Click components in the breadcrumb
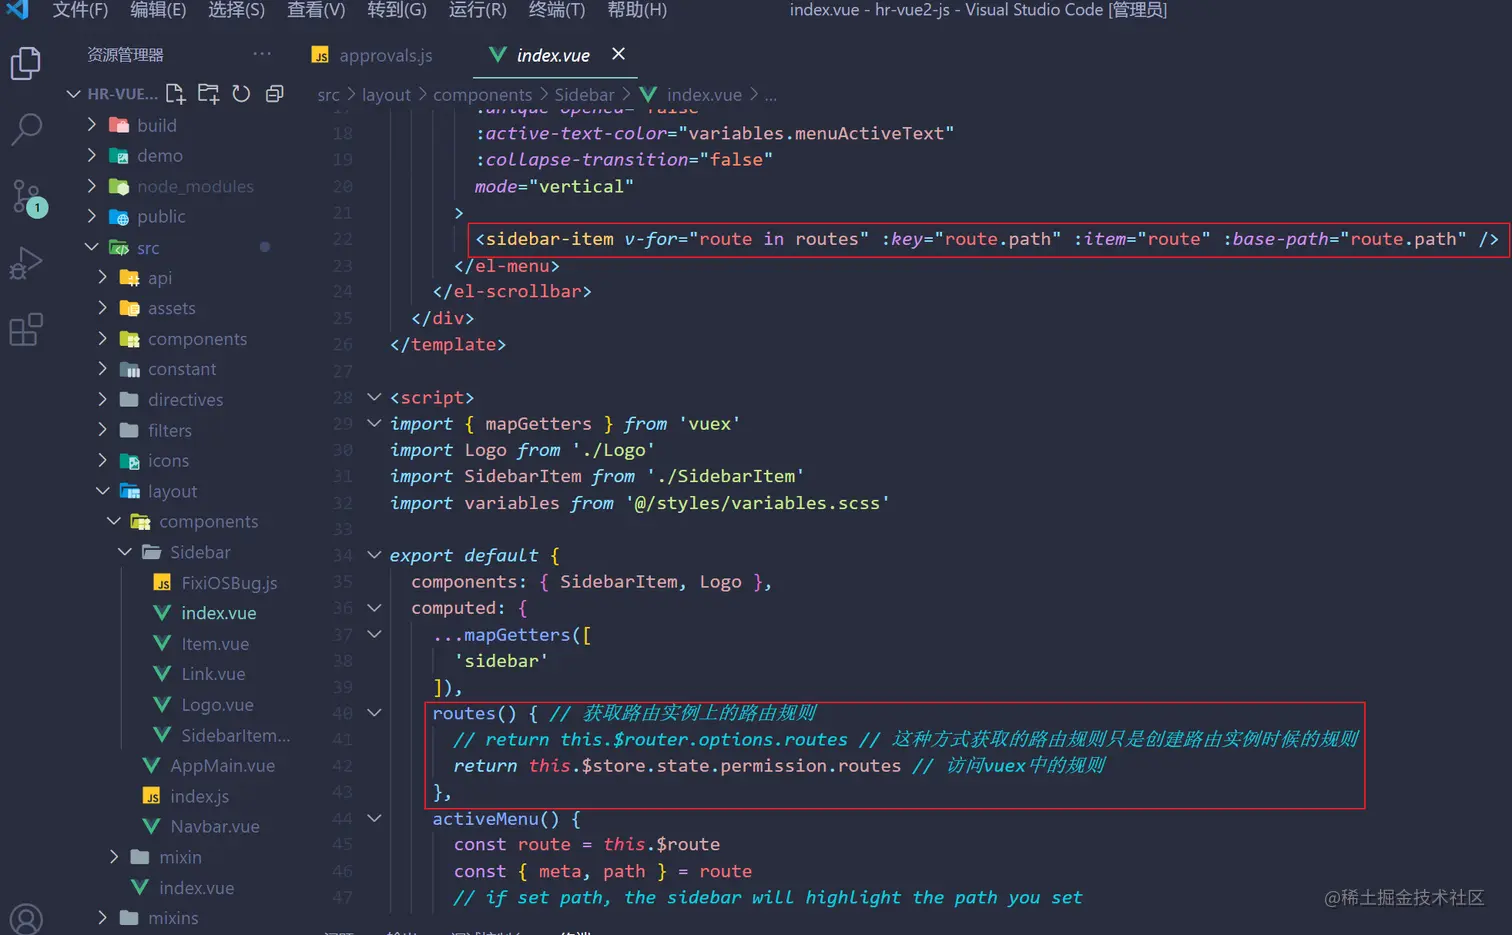This screenshot has width=1512, height=935. click(482, 95)
